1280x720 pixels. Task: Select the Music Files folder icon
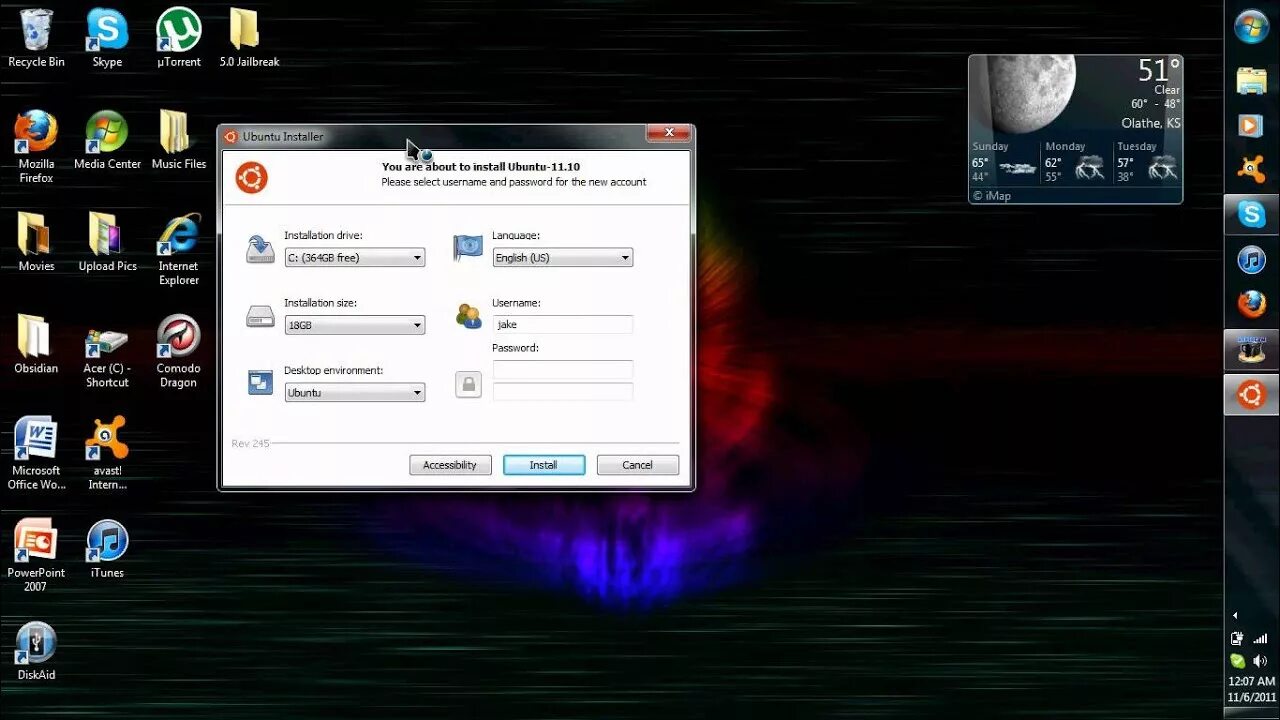pos(179,140)
